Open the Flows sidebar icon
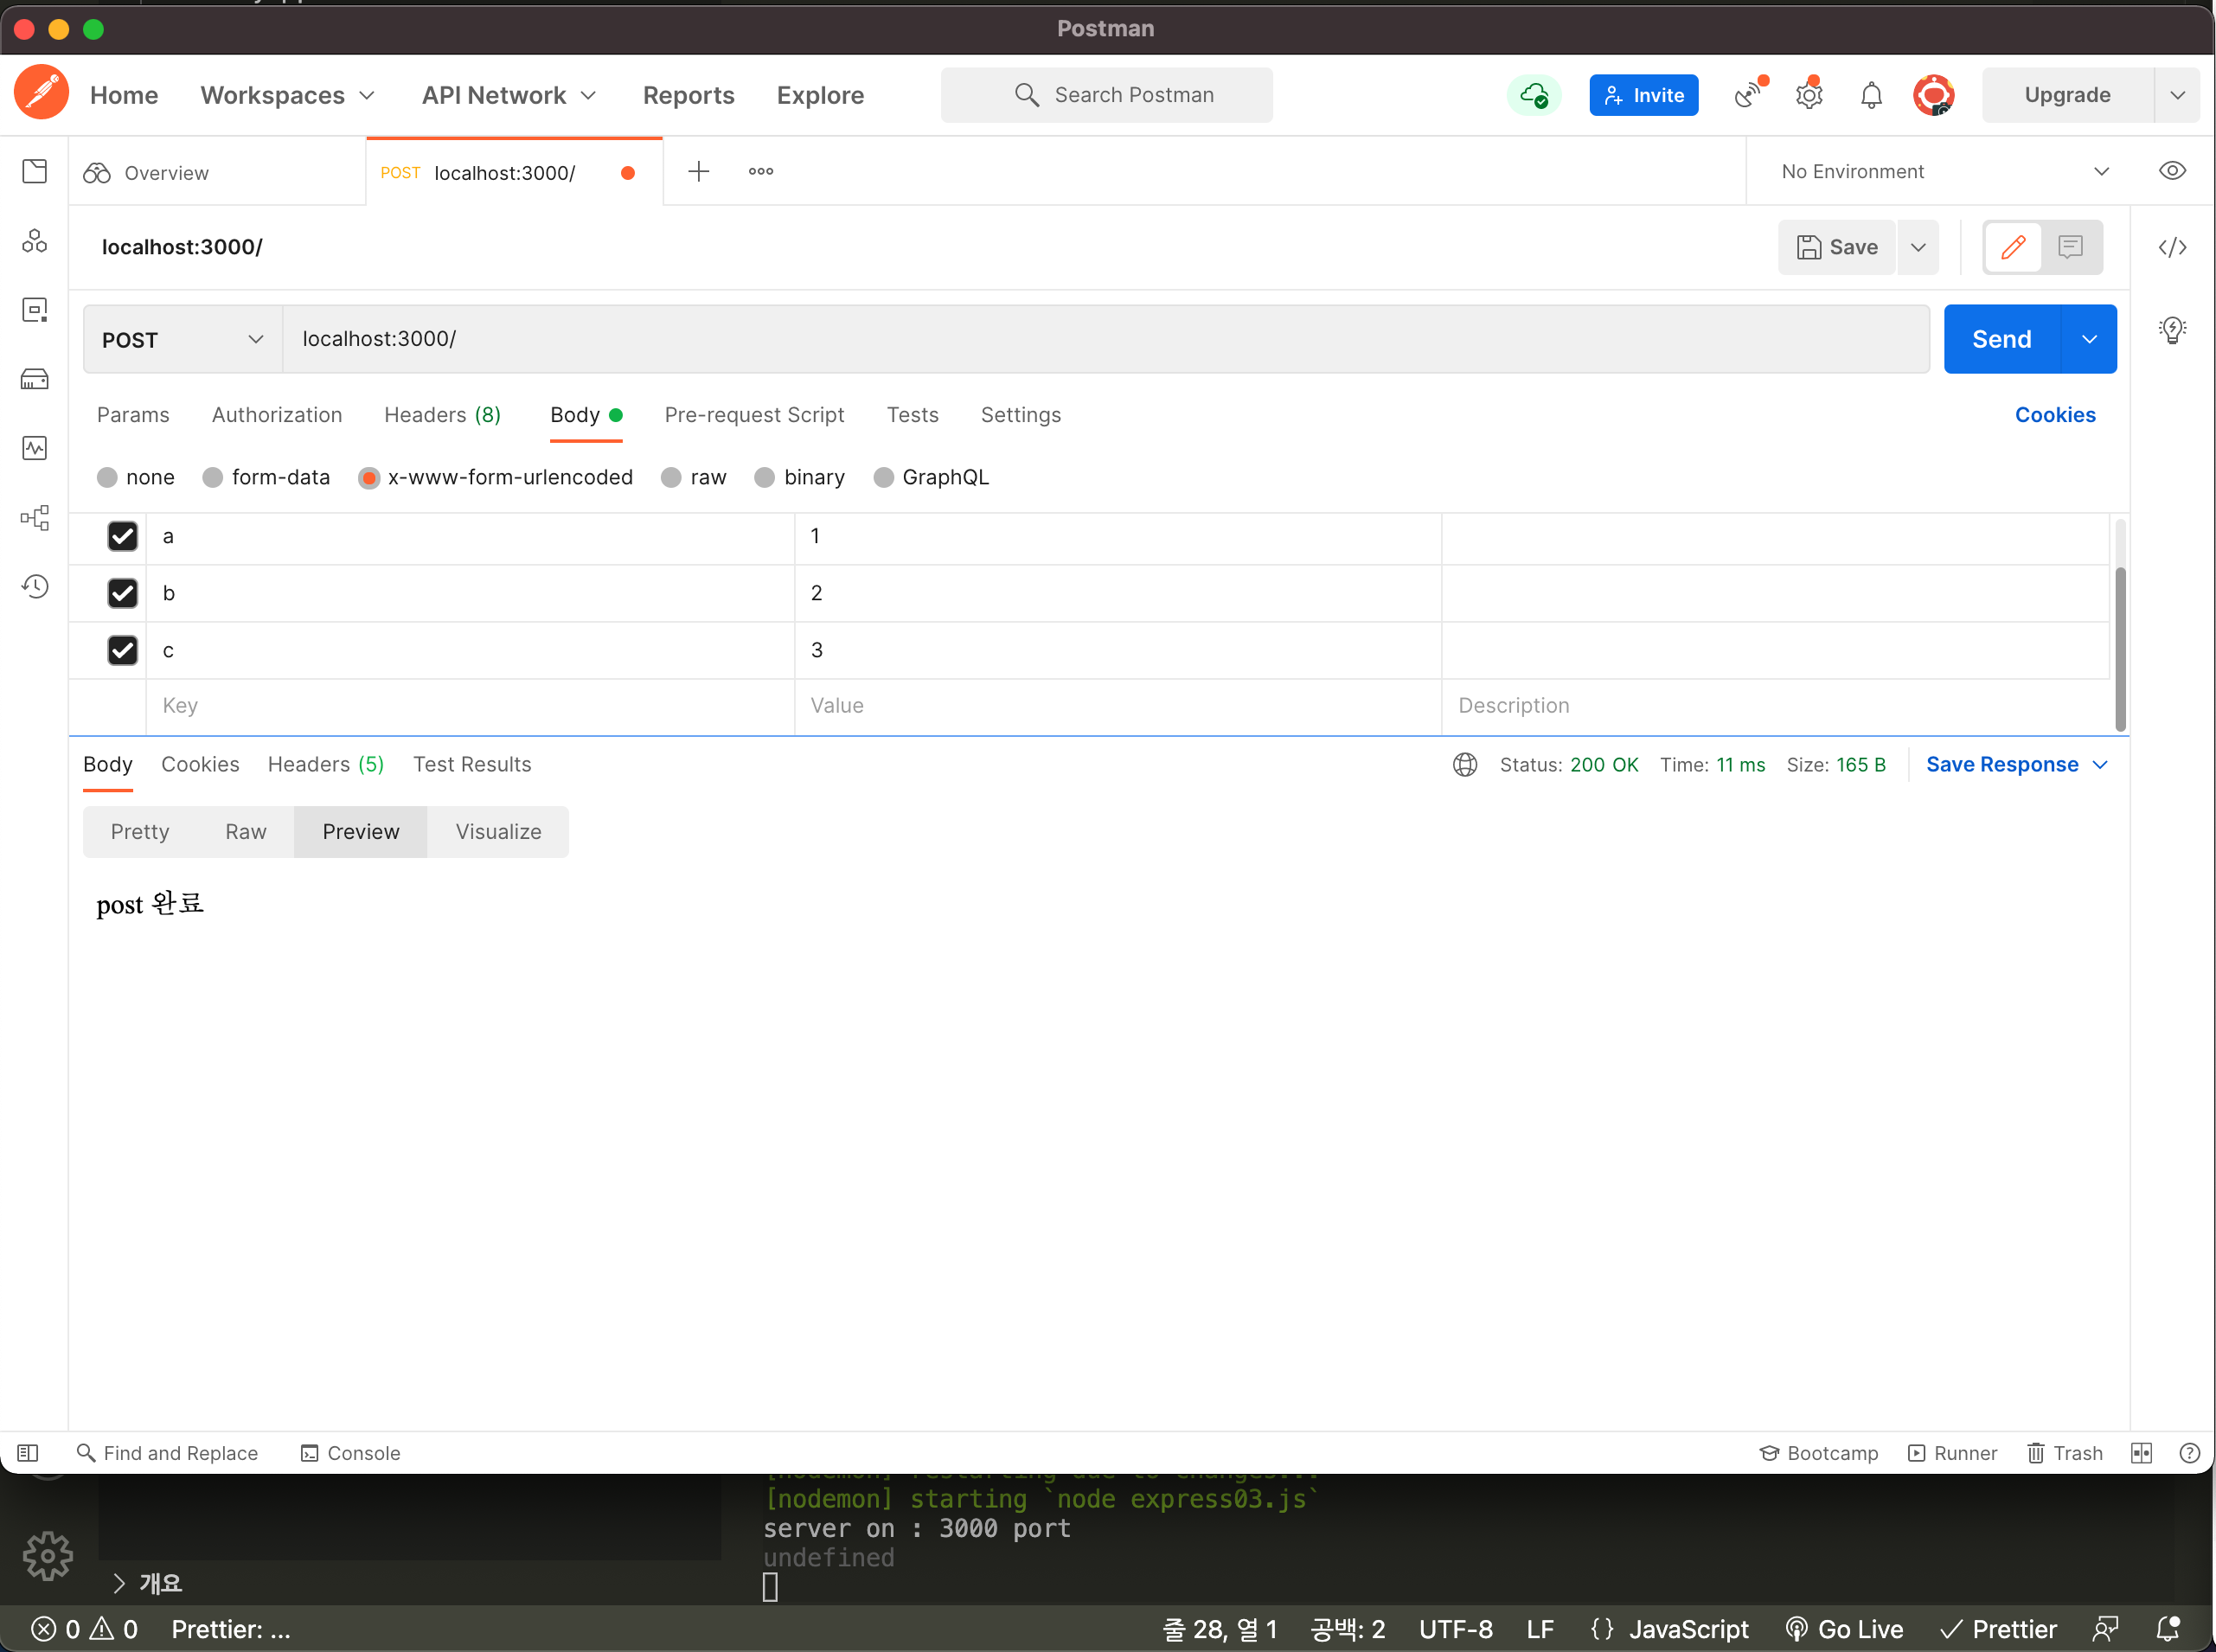Viewport: 2216px width, 1652px height. coord(35,518)
